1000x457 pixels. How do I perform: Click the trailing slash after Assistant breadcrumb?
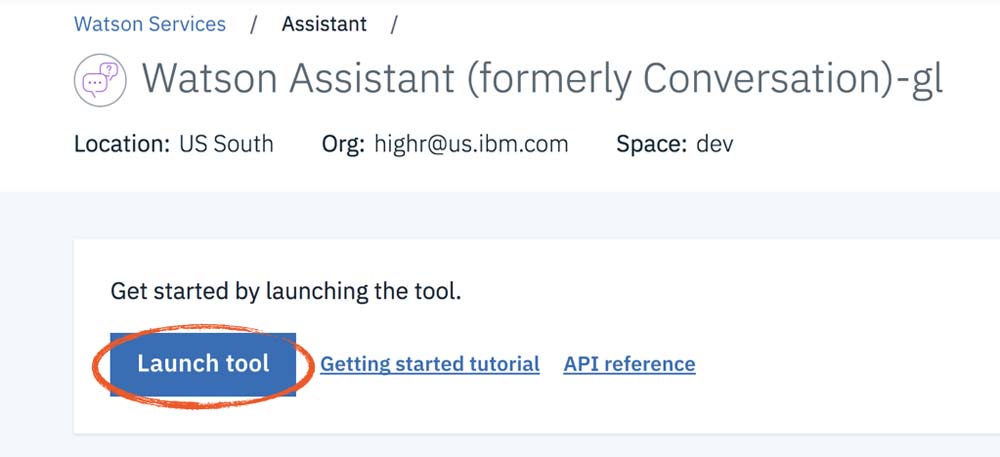(x=395, y=24)
